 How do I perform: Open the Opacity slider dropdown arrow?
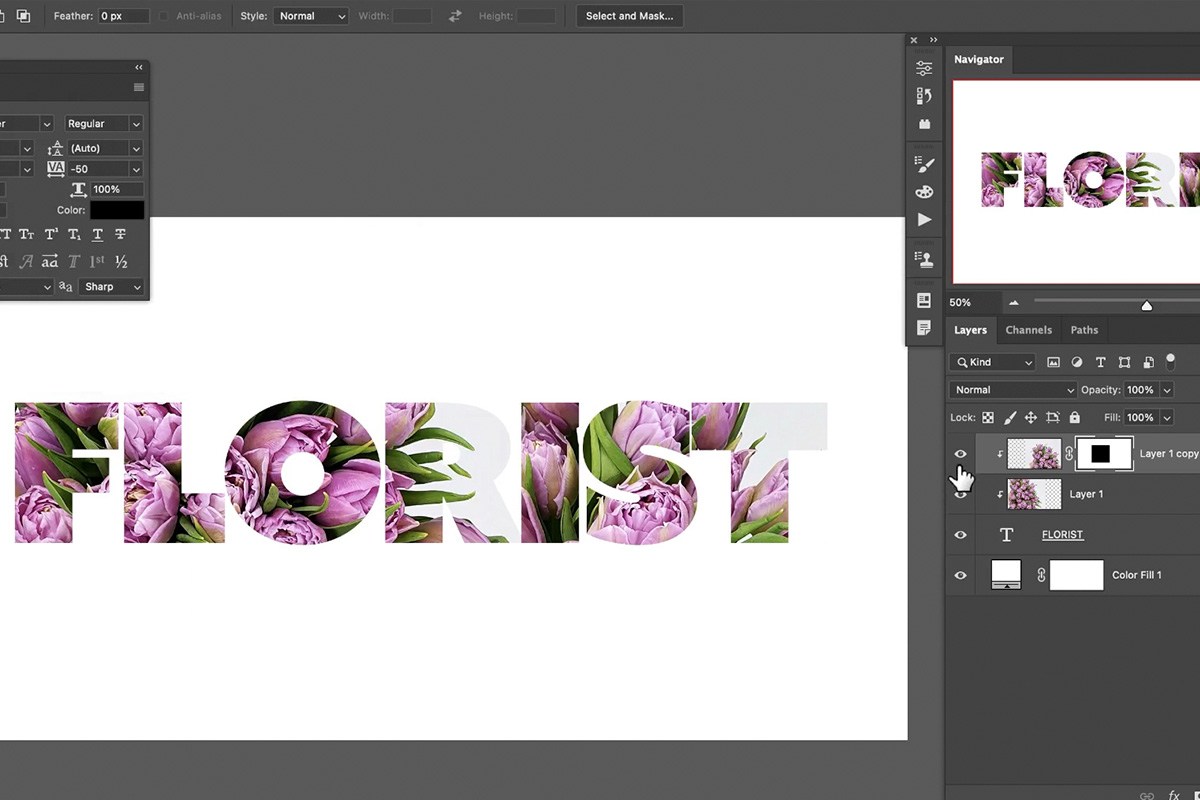[1166, 390]
